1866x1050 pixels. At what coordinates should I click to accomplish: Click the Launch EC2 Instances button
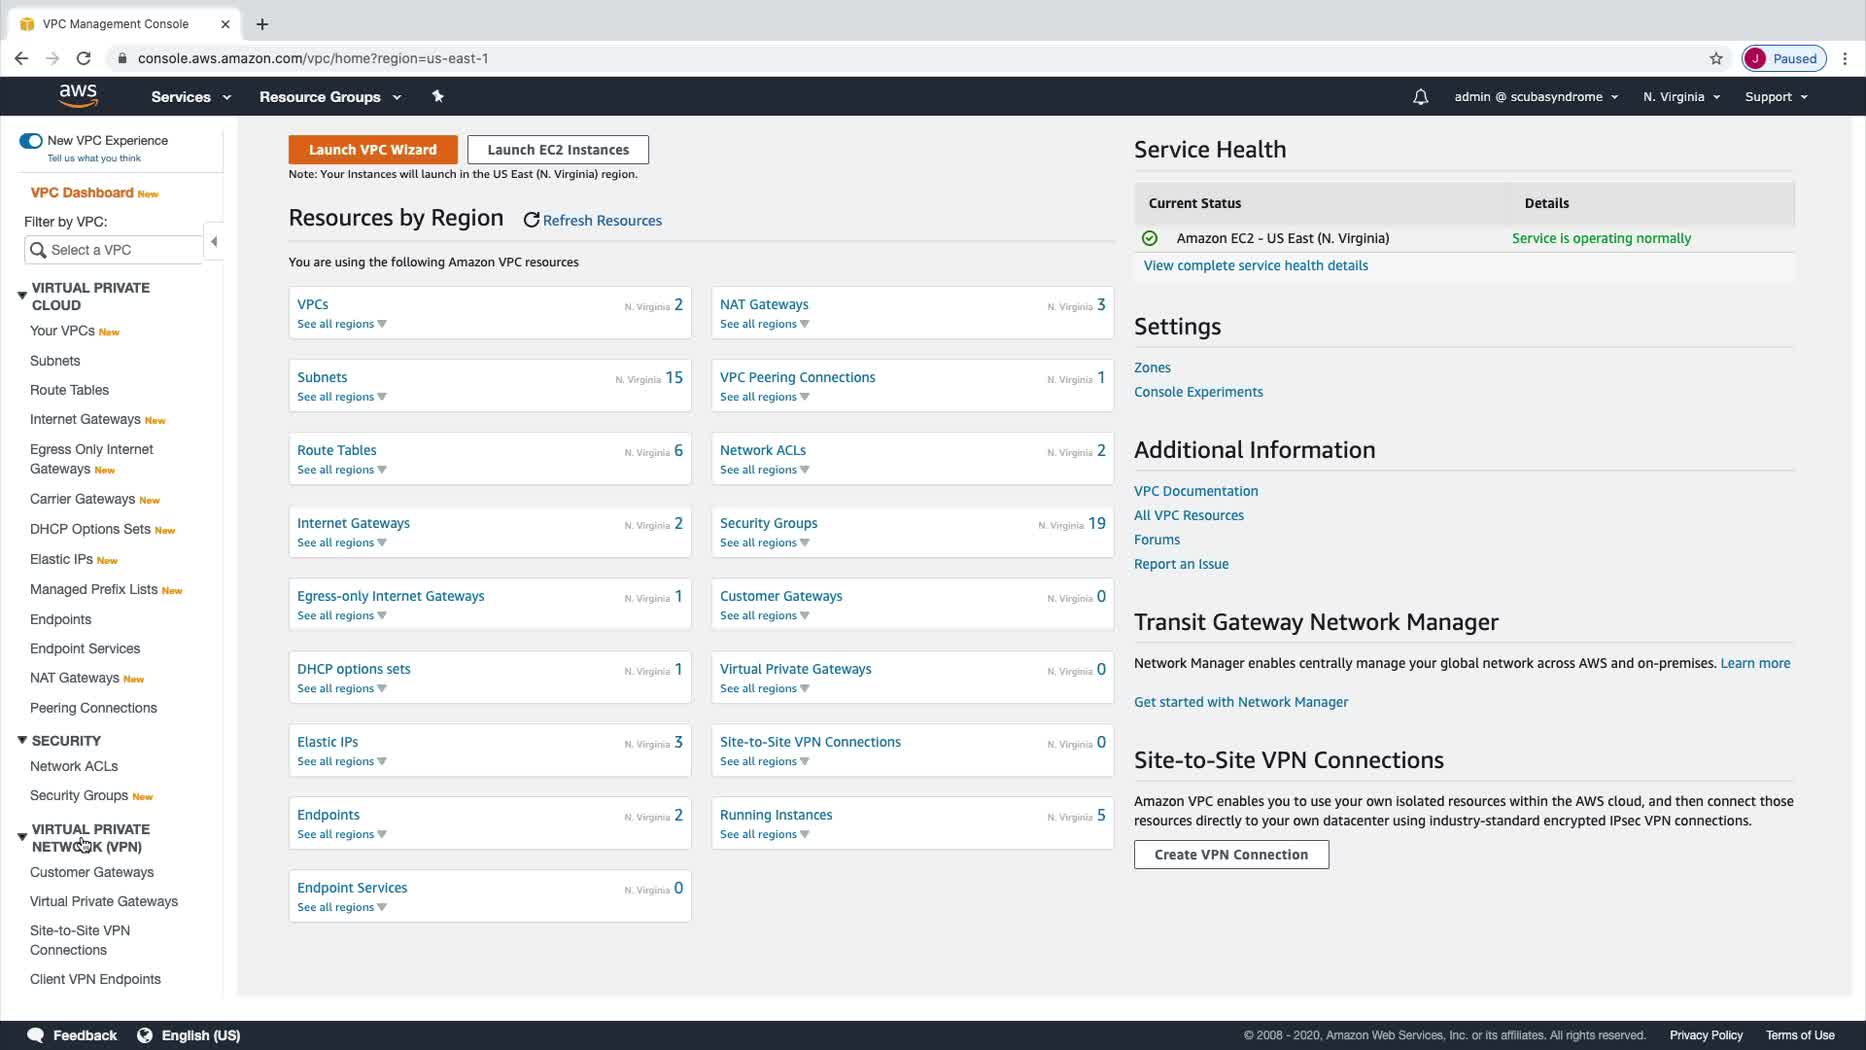click(558, 150)
